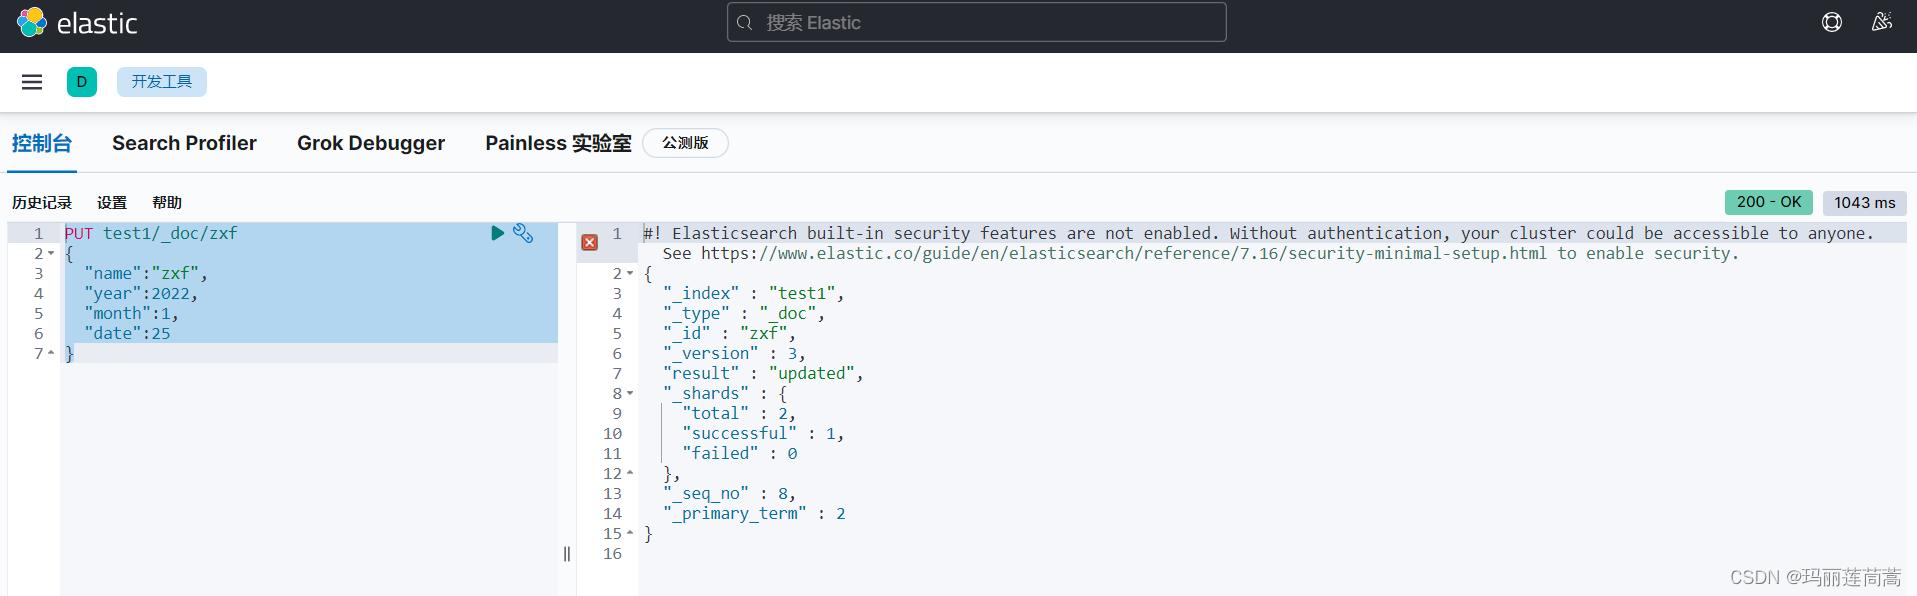Open 帮助 help
The width and height of the screenshot is (1917, 596).
(167, 203)
